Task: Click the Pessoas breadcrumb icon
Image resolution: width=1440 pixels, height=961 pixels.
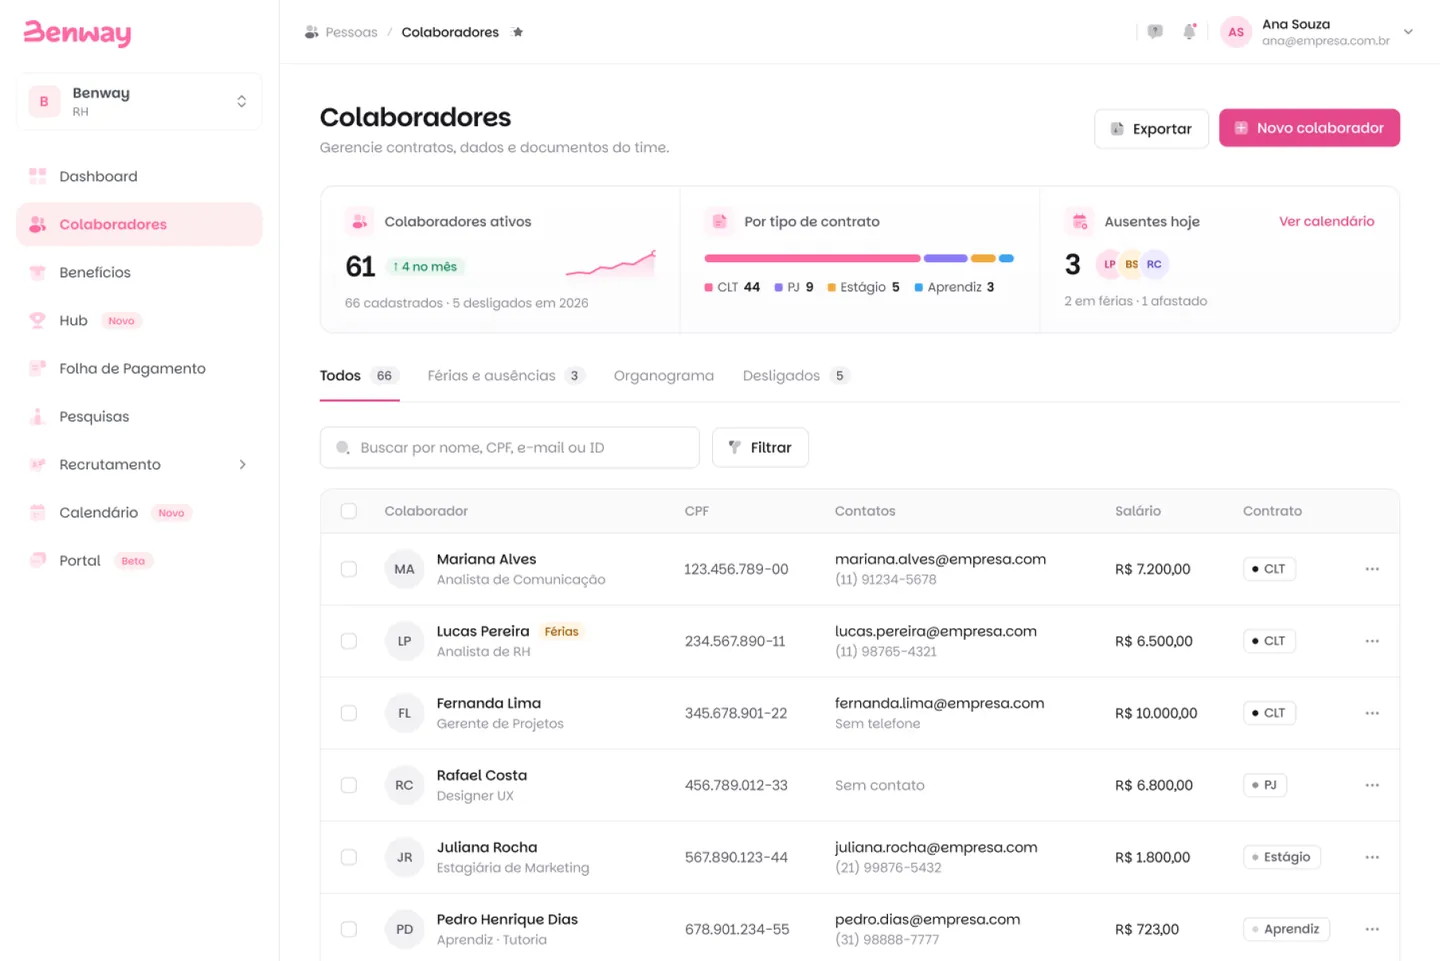Action: point(312,32)
